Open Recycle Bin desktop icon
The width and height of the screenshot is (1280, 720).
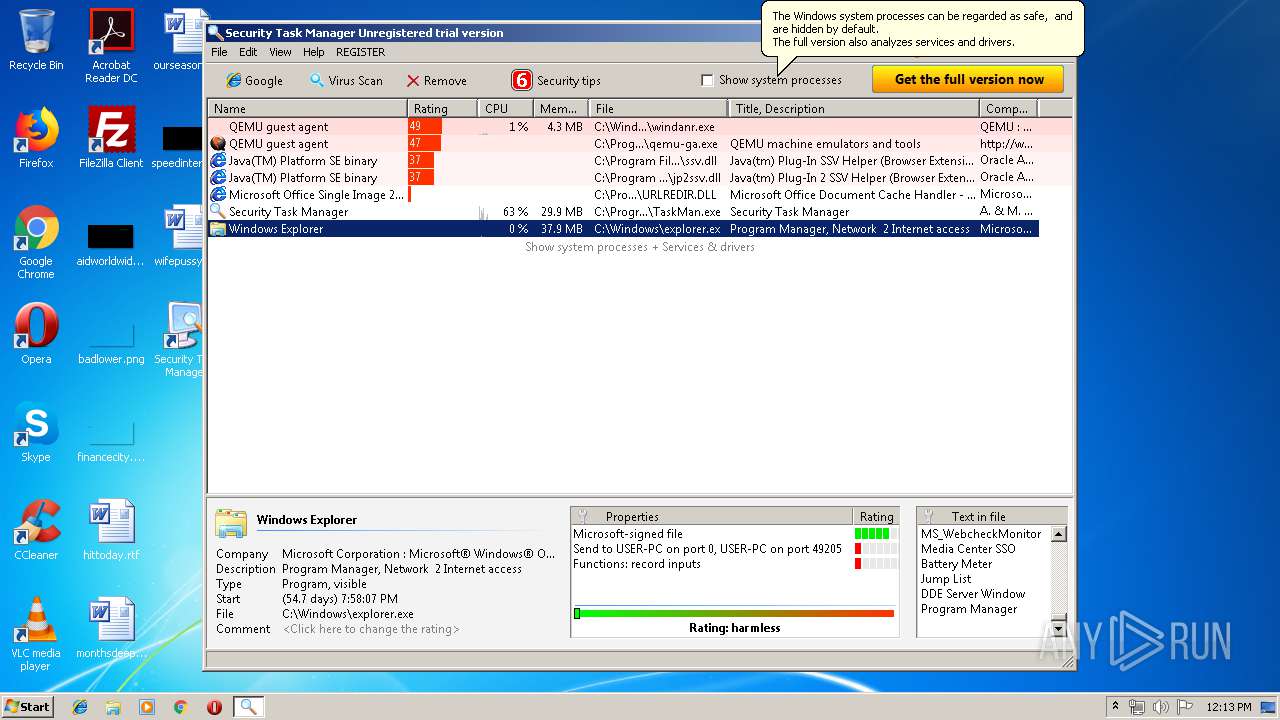[36, 40]
